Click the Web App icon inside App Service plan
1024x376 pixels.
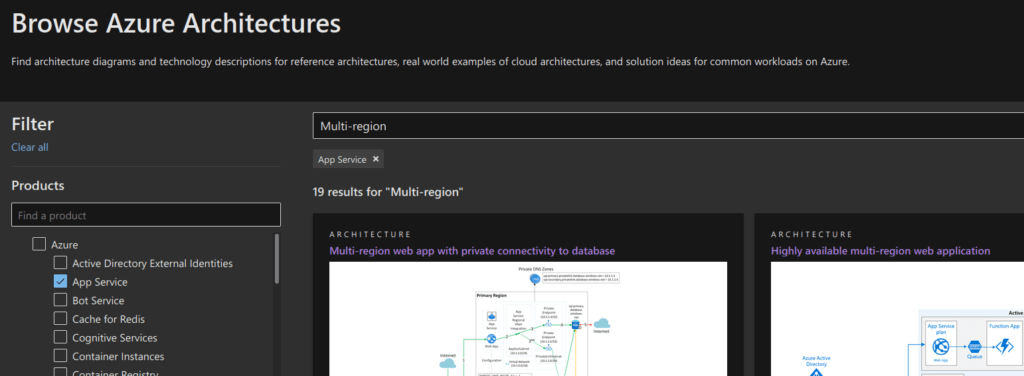[941, 346]
